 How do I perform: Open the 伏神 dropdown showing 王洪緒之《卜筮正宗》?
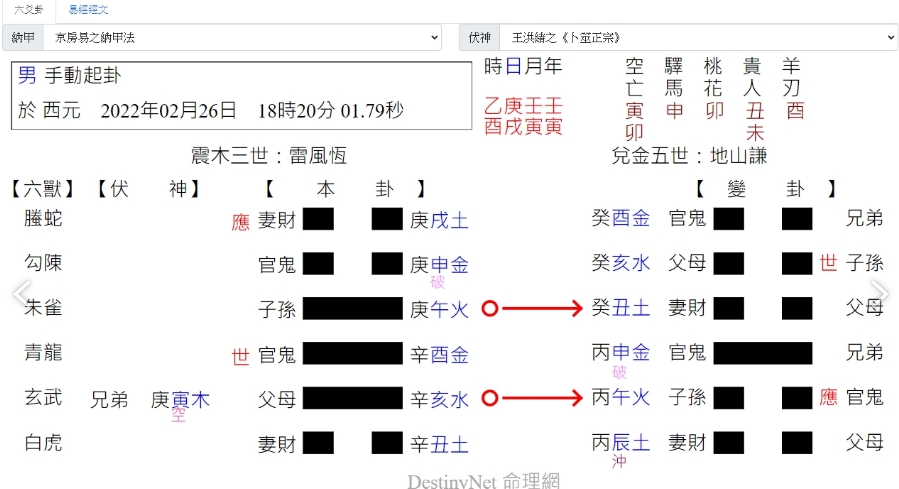696,37
